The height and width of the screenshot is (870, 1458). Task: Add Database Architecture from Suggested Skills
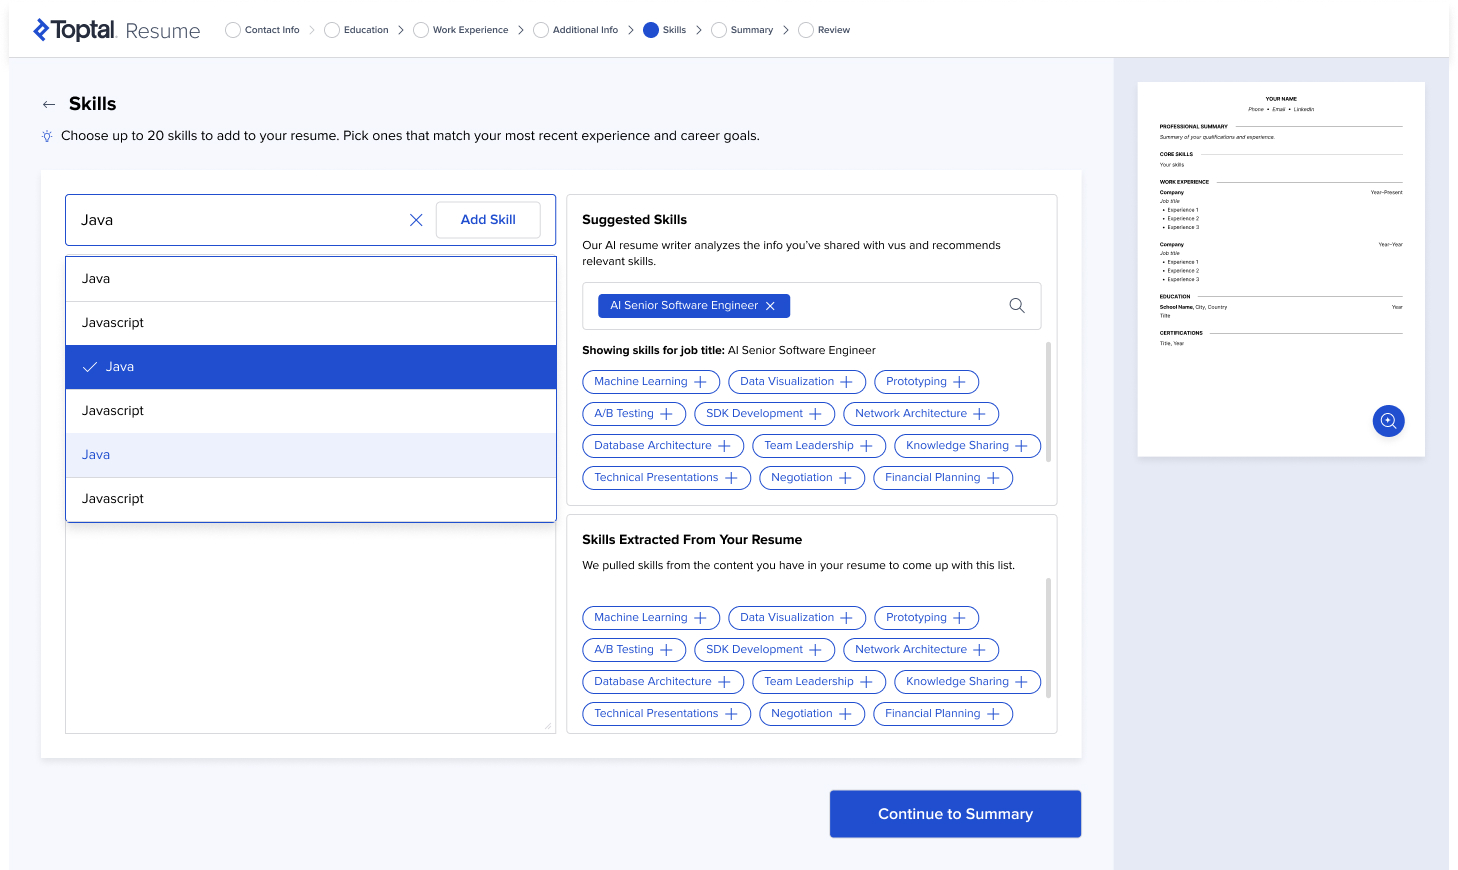point(663,446)
